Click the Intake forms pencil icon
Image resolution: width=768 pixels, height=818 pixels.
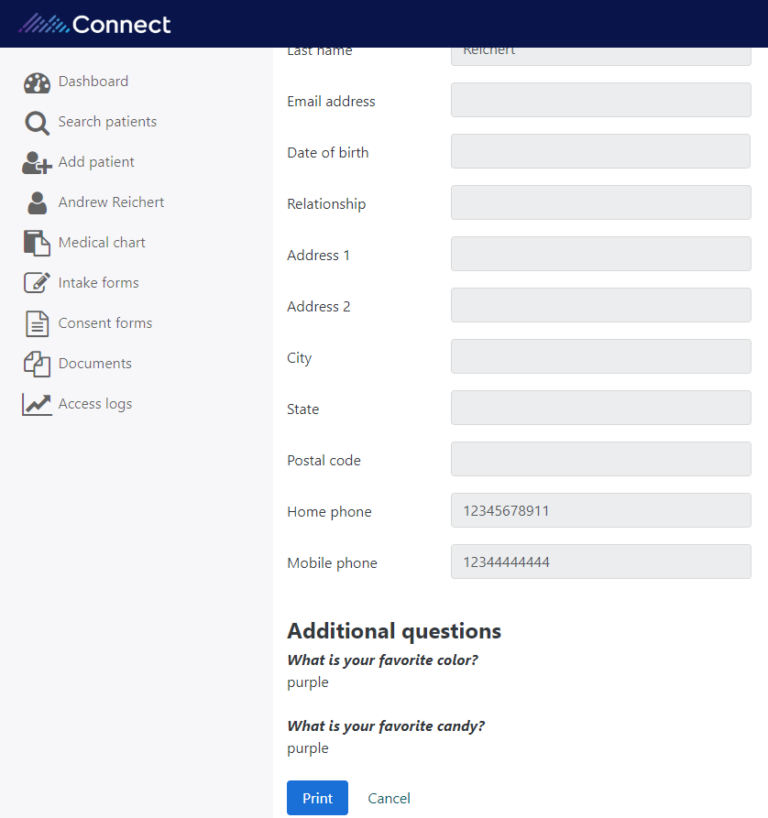pyautogui.click(x=37, y=283)
